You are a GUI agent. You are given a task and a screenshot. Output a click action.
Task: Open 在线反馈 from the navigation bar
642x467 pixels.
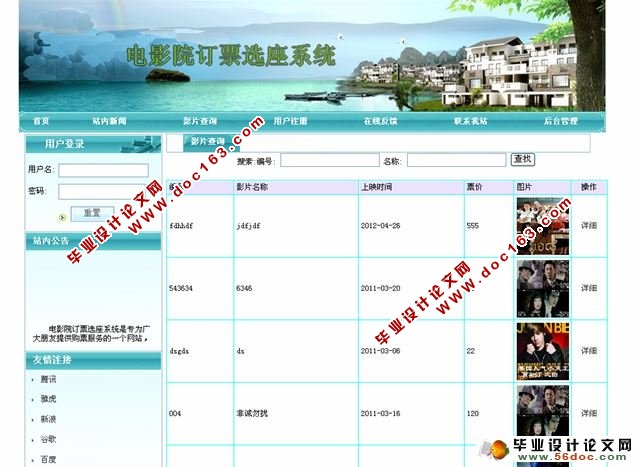coord(380,121)
